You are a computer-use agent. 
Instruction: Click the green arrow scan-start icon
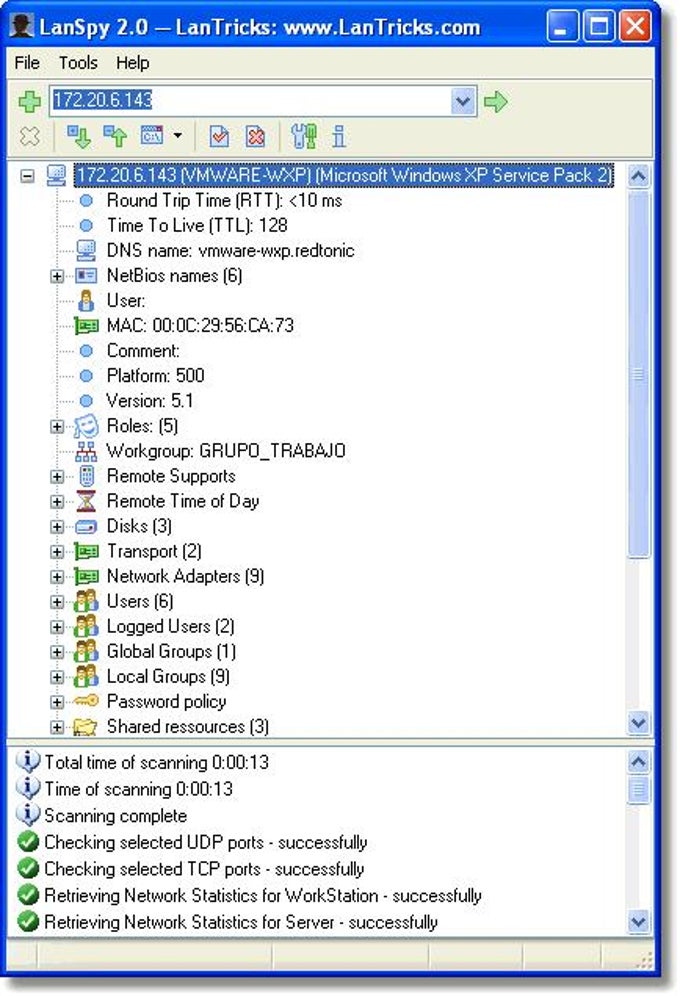[x=496, y=101]
